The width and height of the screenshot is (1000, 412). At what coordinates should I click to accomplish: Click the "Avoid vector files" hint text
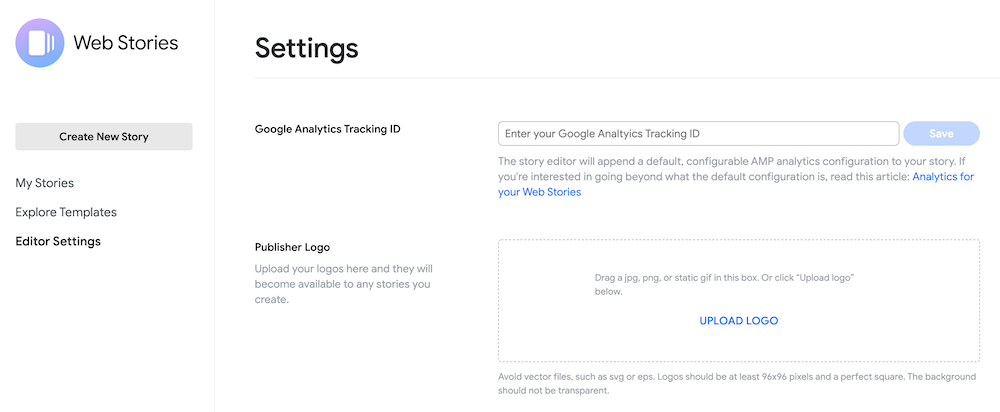(736, 384)
